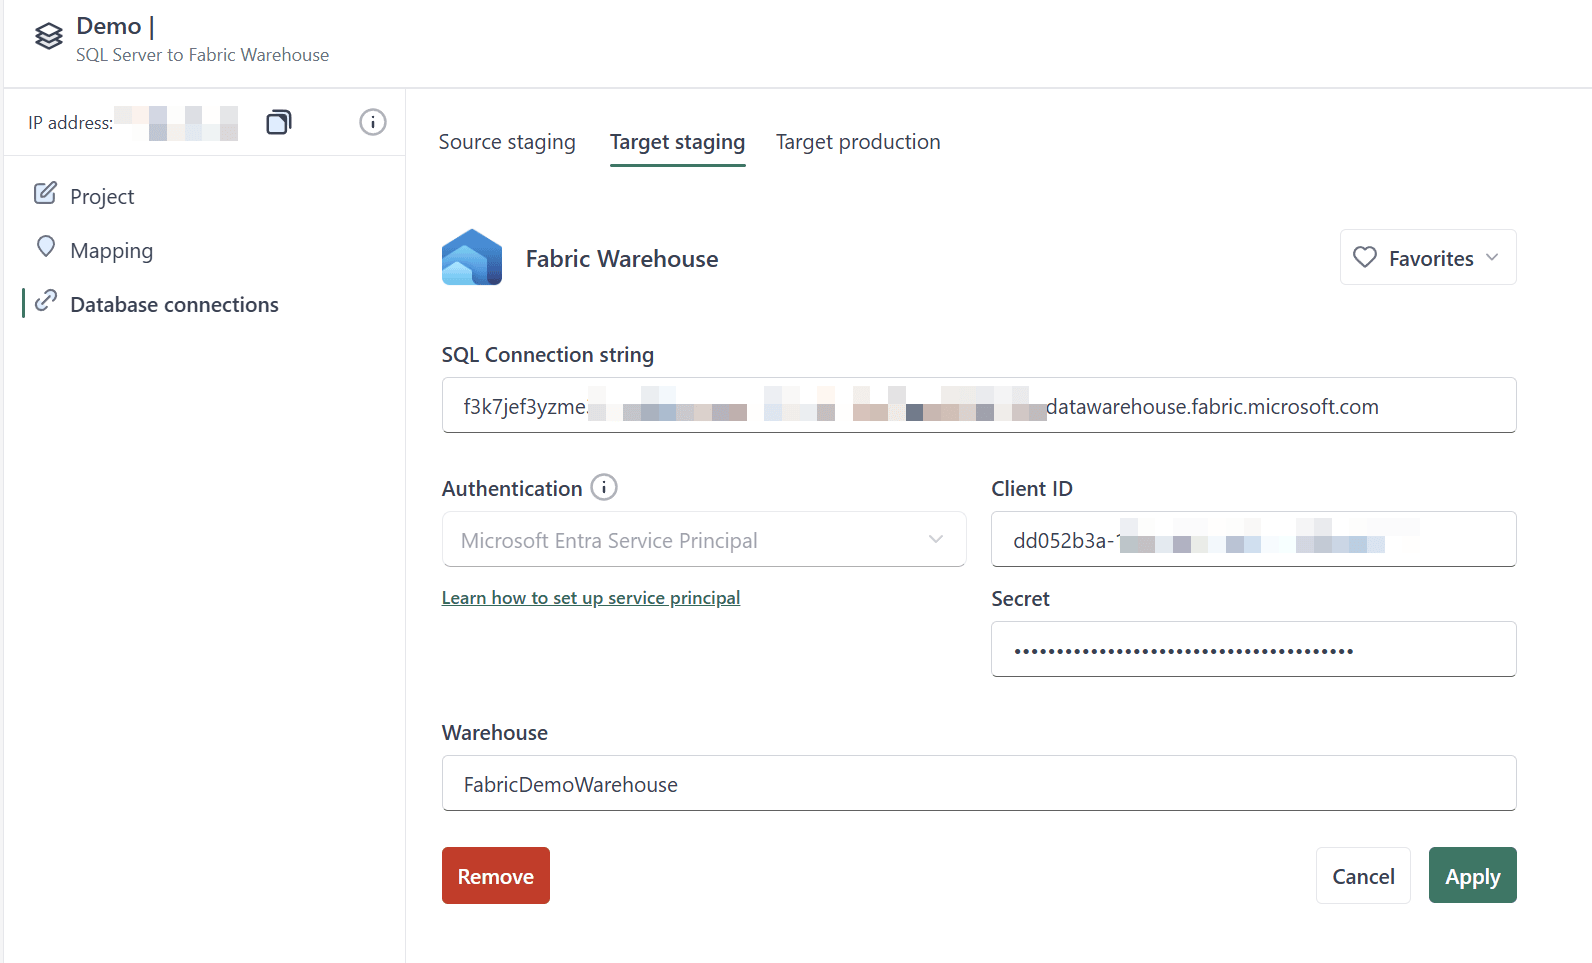Open the Authentication method dropdown
Screen dimensions: 1592x963
point(703,540)
